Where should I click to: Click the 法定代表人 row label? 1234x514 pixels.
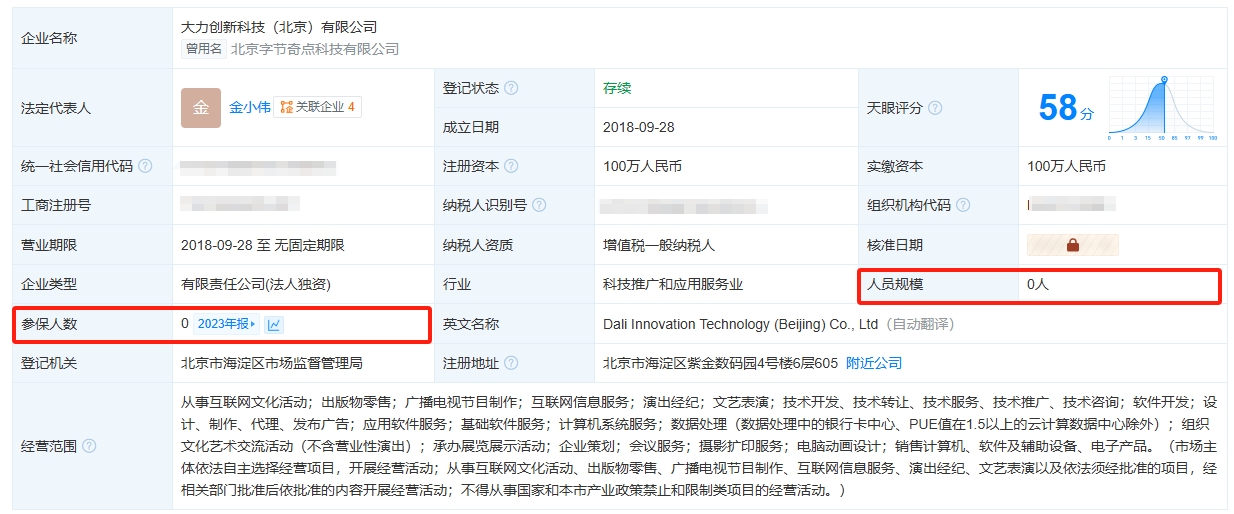pos(56,108)
